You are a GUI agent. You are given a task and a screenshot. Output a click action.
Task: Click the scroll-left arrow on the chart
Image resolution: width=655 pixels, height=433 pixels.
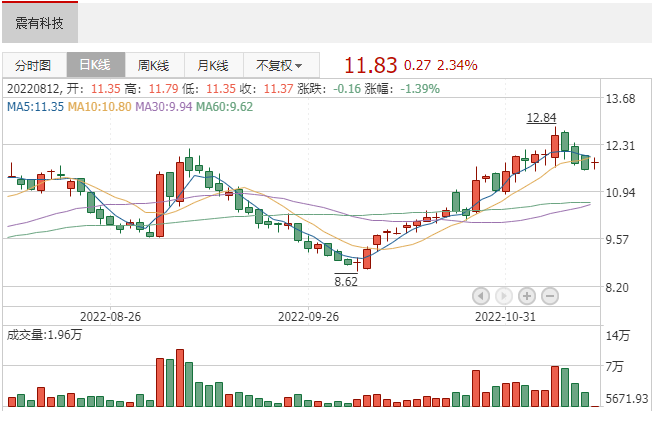[x=480, y=295]
